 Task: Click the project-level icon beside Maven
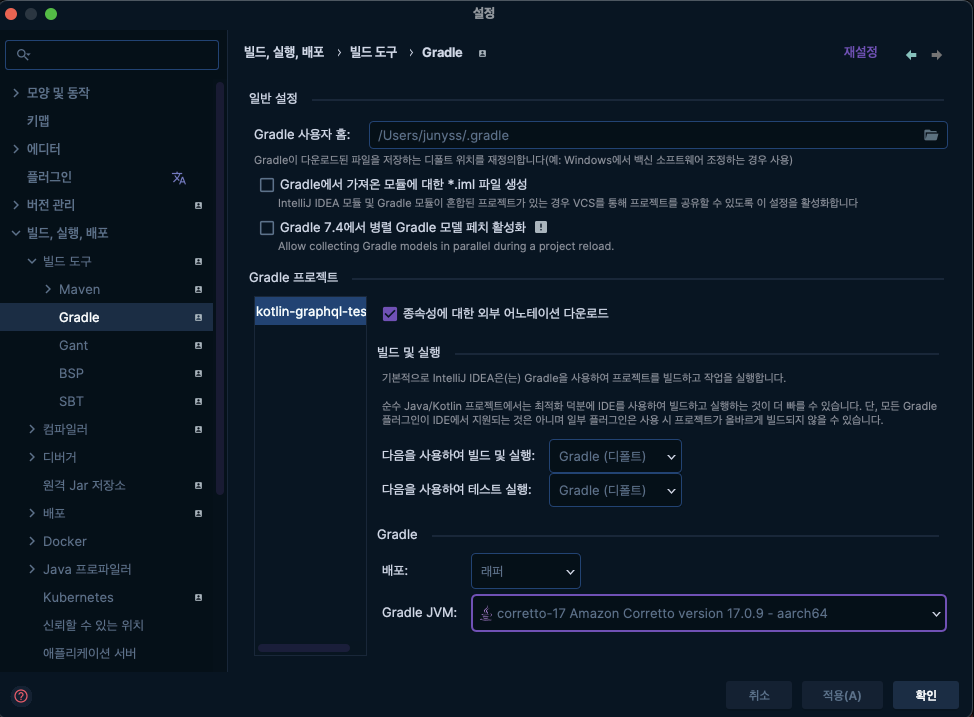[x=198, y=290]
